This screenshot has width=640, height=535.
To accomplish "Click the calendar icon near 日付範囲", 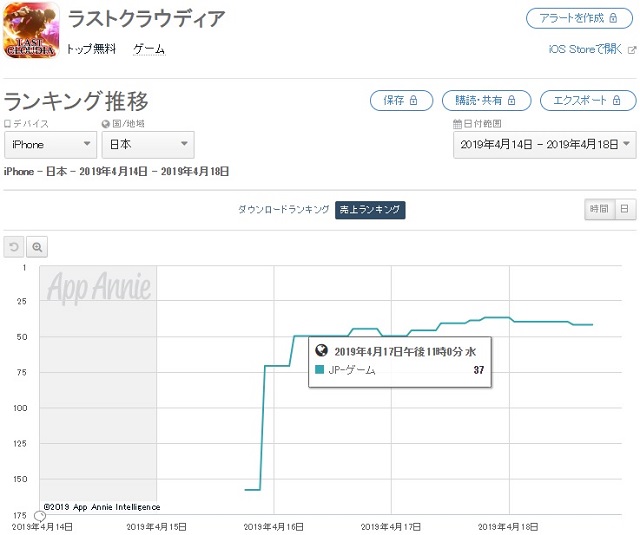I will pyautogui.click(x=456, y=124).
